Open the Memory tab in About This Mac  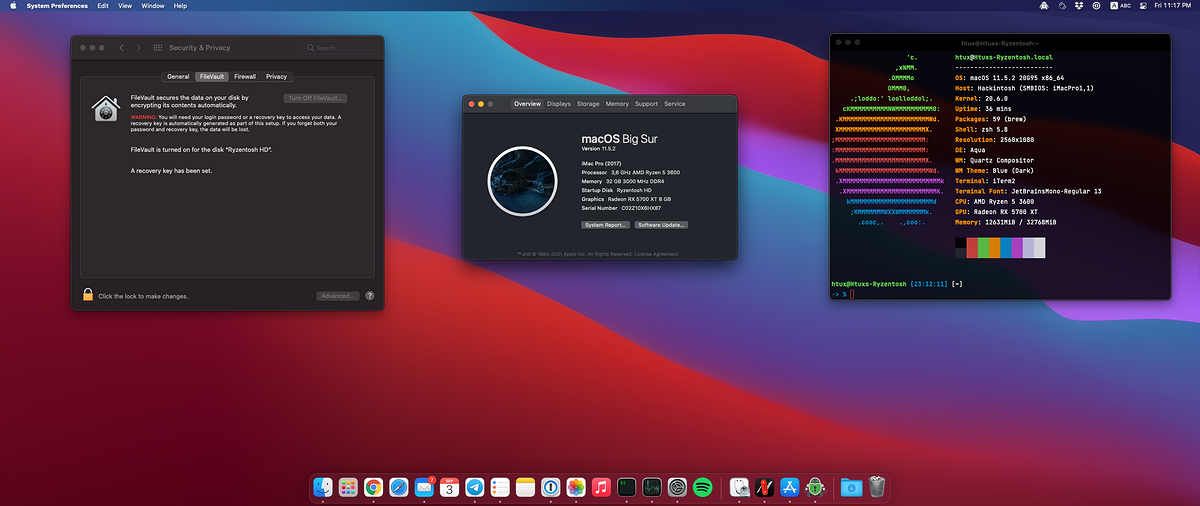pos(617,104)
